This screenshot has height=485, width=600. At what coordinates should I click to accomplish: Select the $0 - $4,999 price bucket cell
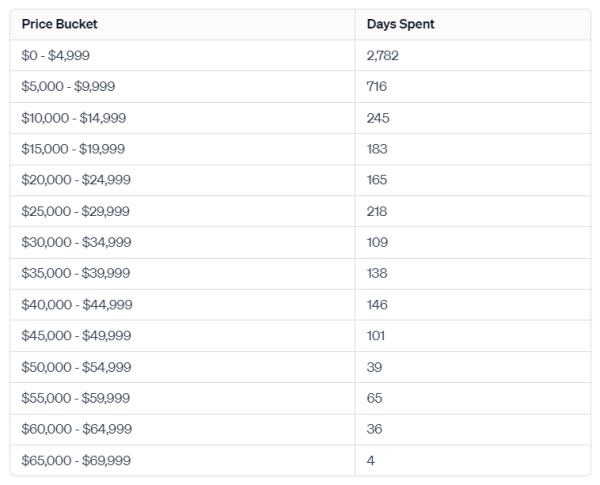pos(62,56)
